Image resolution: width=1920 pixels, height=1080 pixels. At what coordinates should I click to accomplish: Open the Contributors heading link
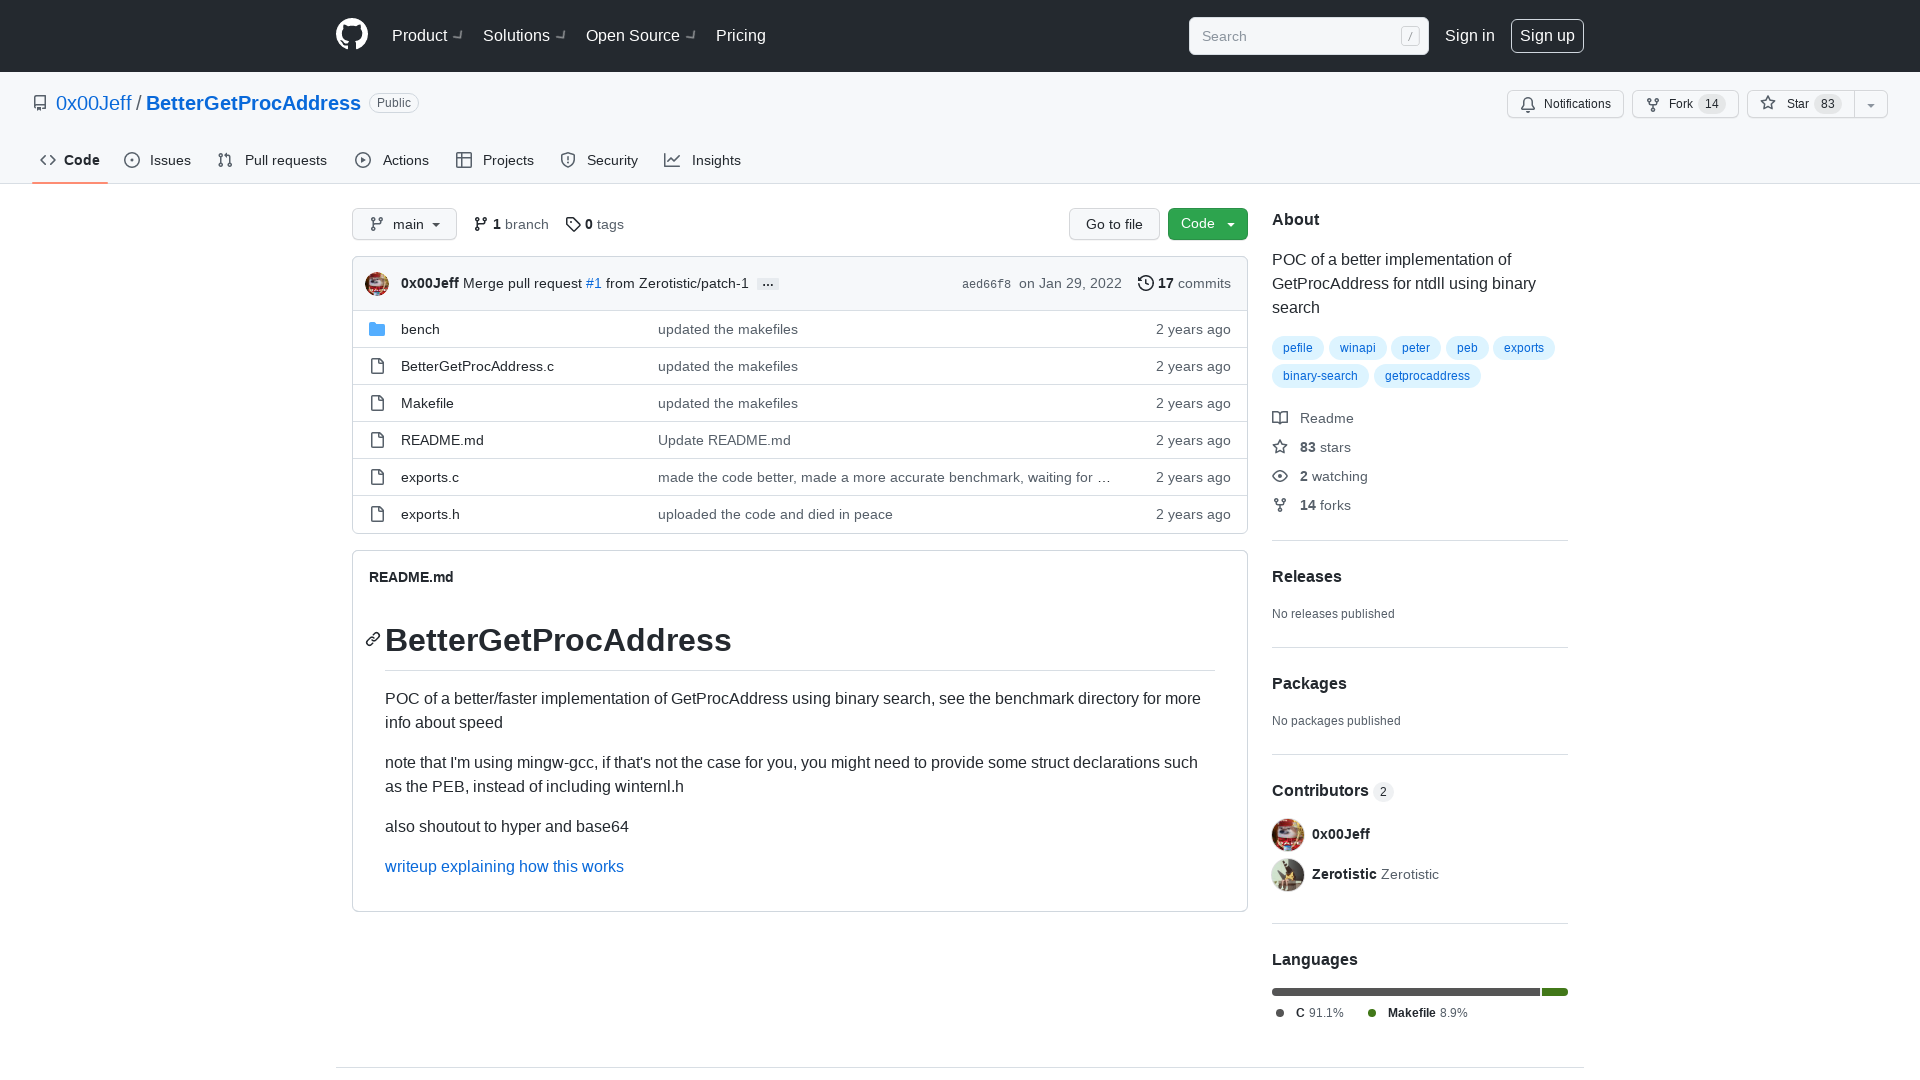pos(1332,790)
